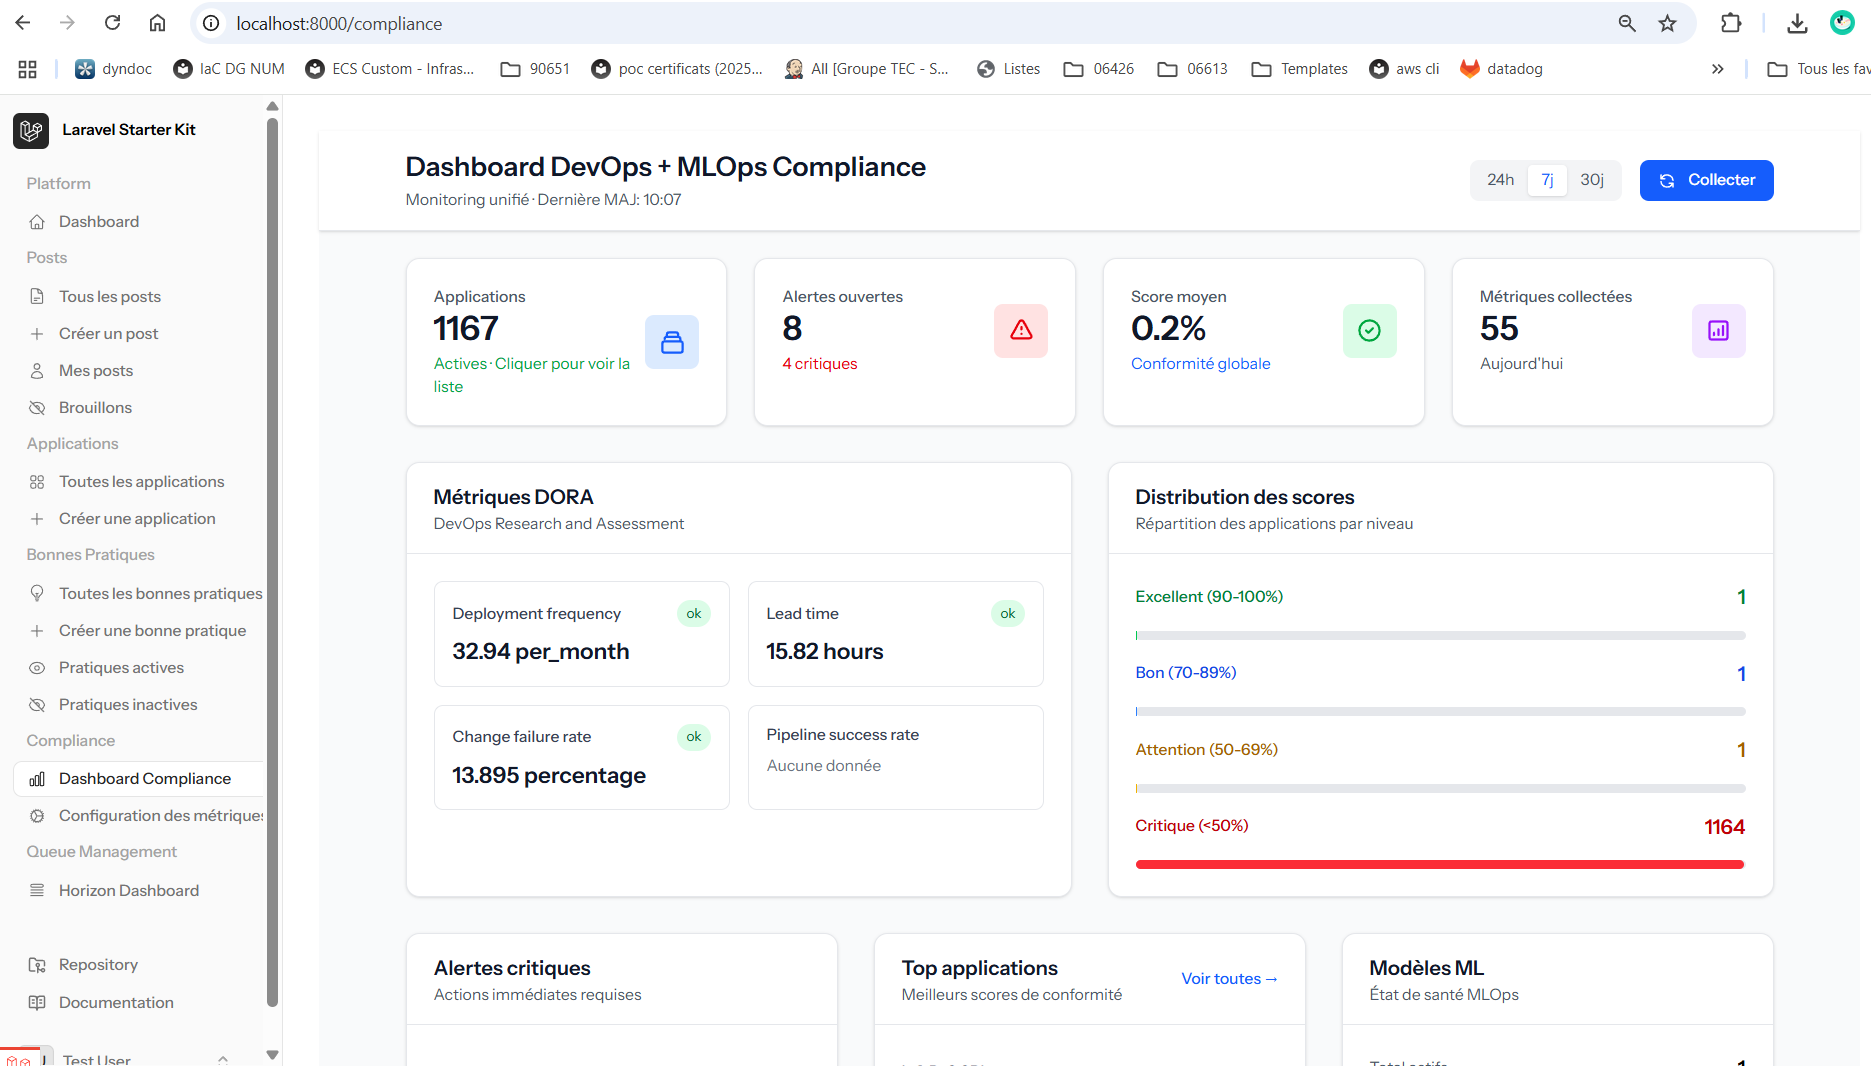Click the eye icon beside Pratiques actives

point(37,668)
